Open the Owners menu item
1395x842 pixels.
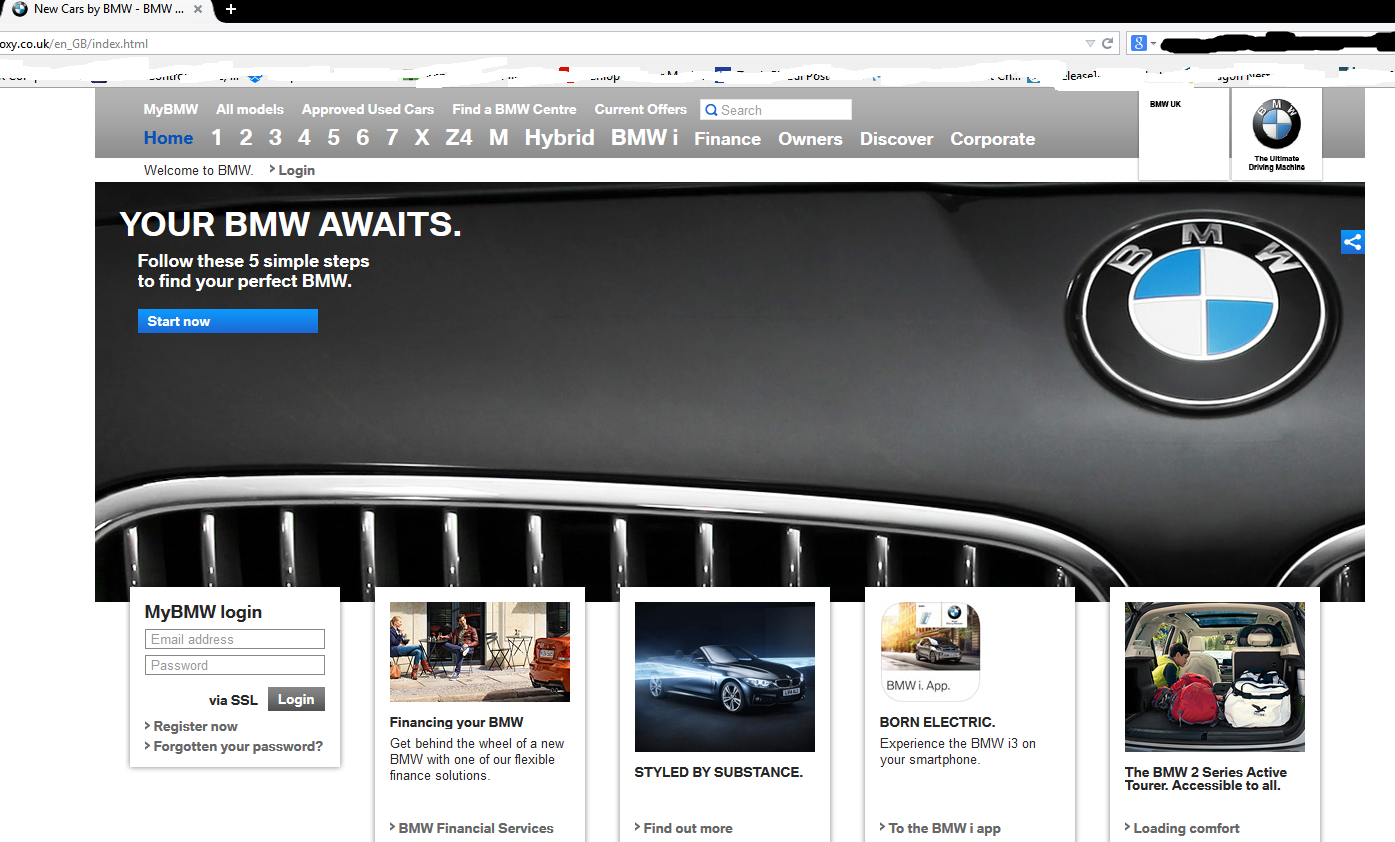810,139
